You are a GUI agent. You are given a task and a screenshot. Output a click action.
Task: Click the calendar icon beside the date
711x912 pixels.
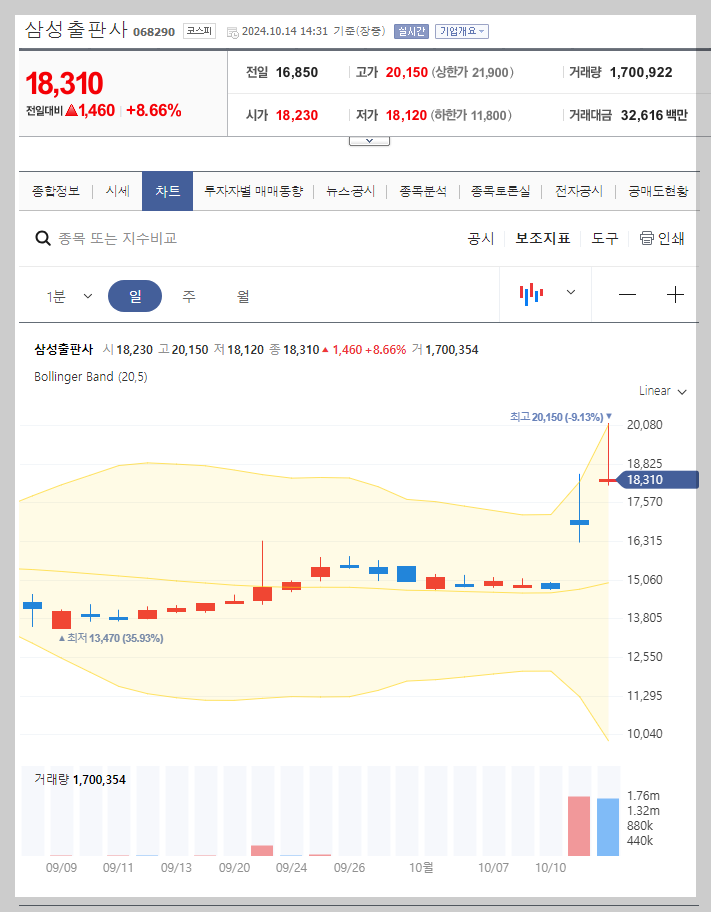click(233, 32)
